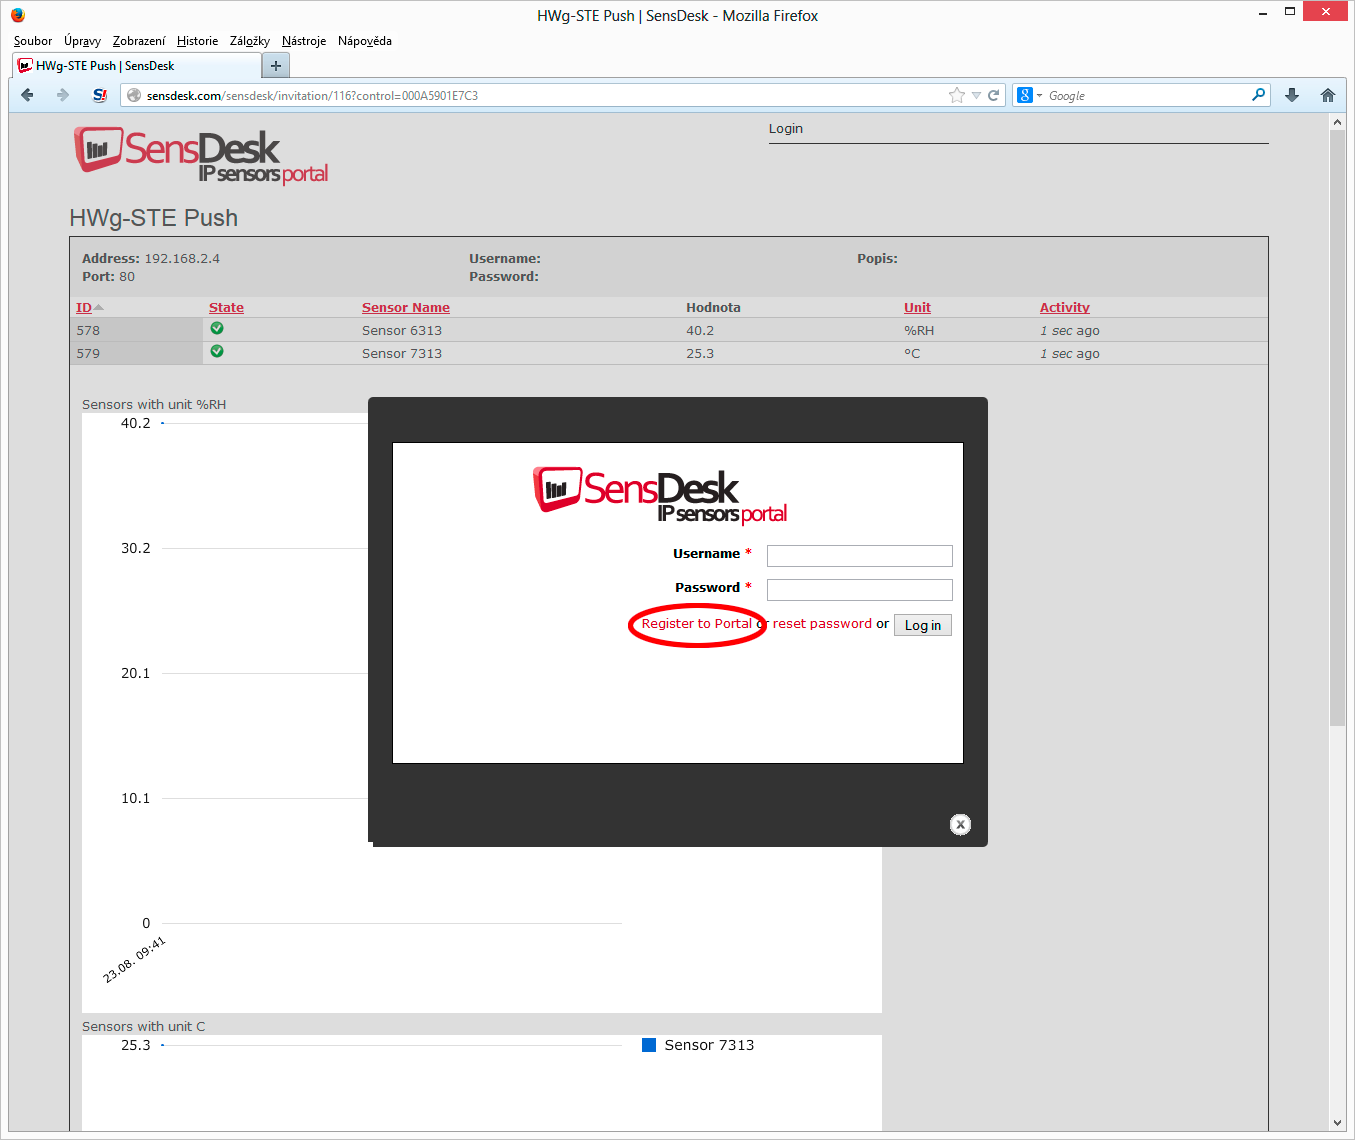This screenshot has height=1140, width=1355.
Task: Click the Address 192.168.2.4 text
Action: tap(151, 258)
